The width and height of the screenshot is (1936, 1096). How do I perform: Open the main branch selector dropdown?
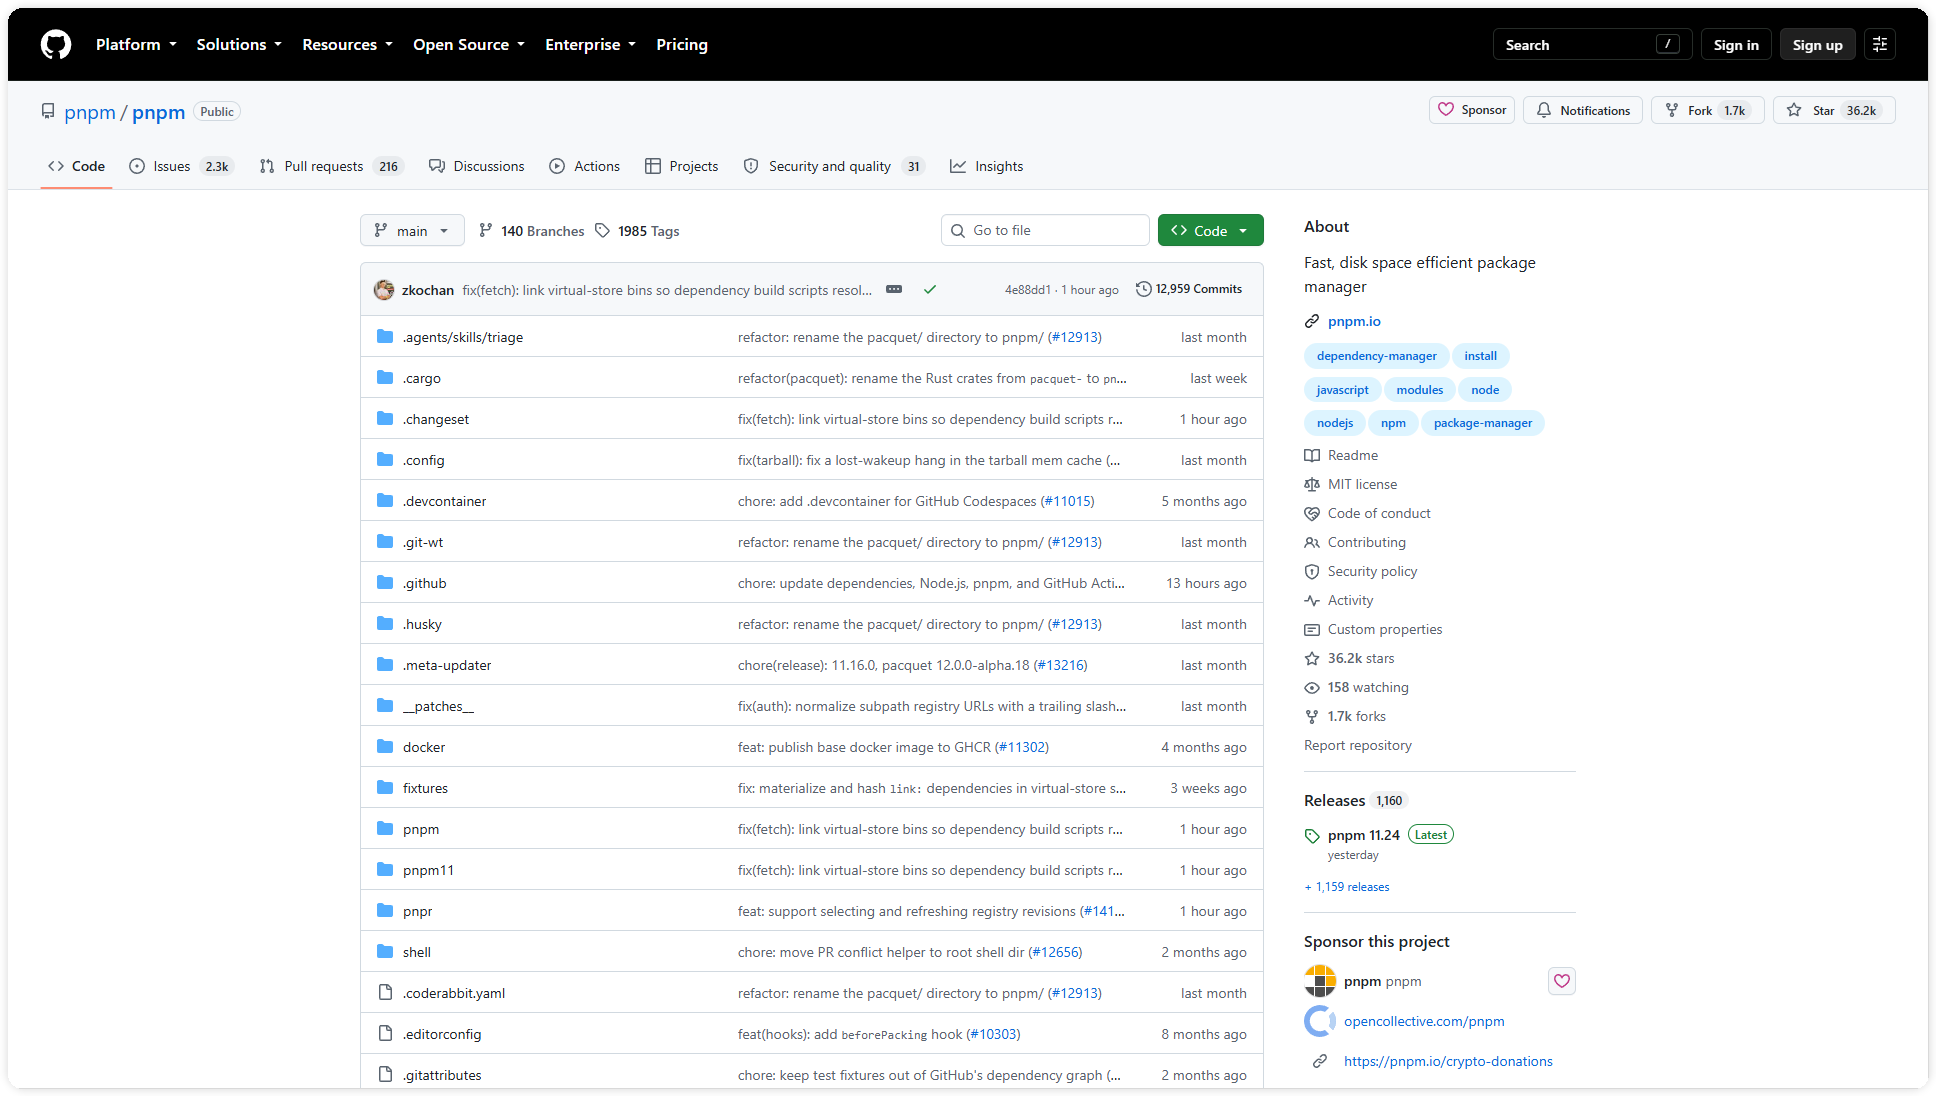(x=412, y=230)
